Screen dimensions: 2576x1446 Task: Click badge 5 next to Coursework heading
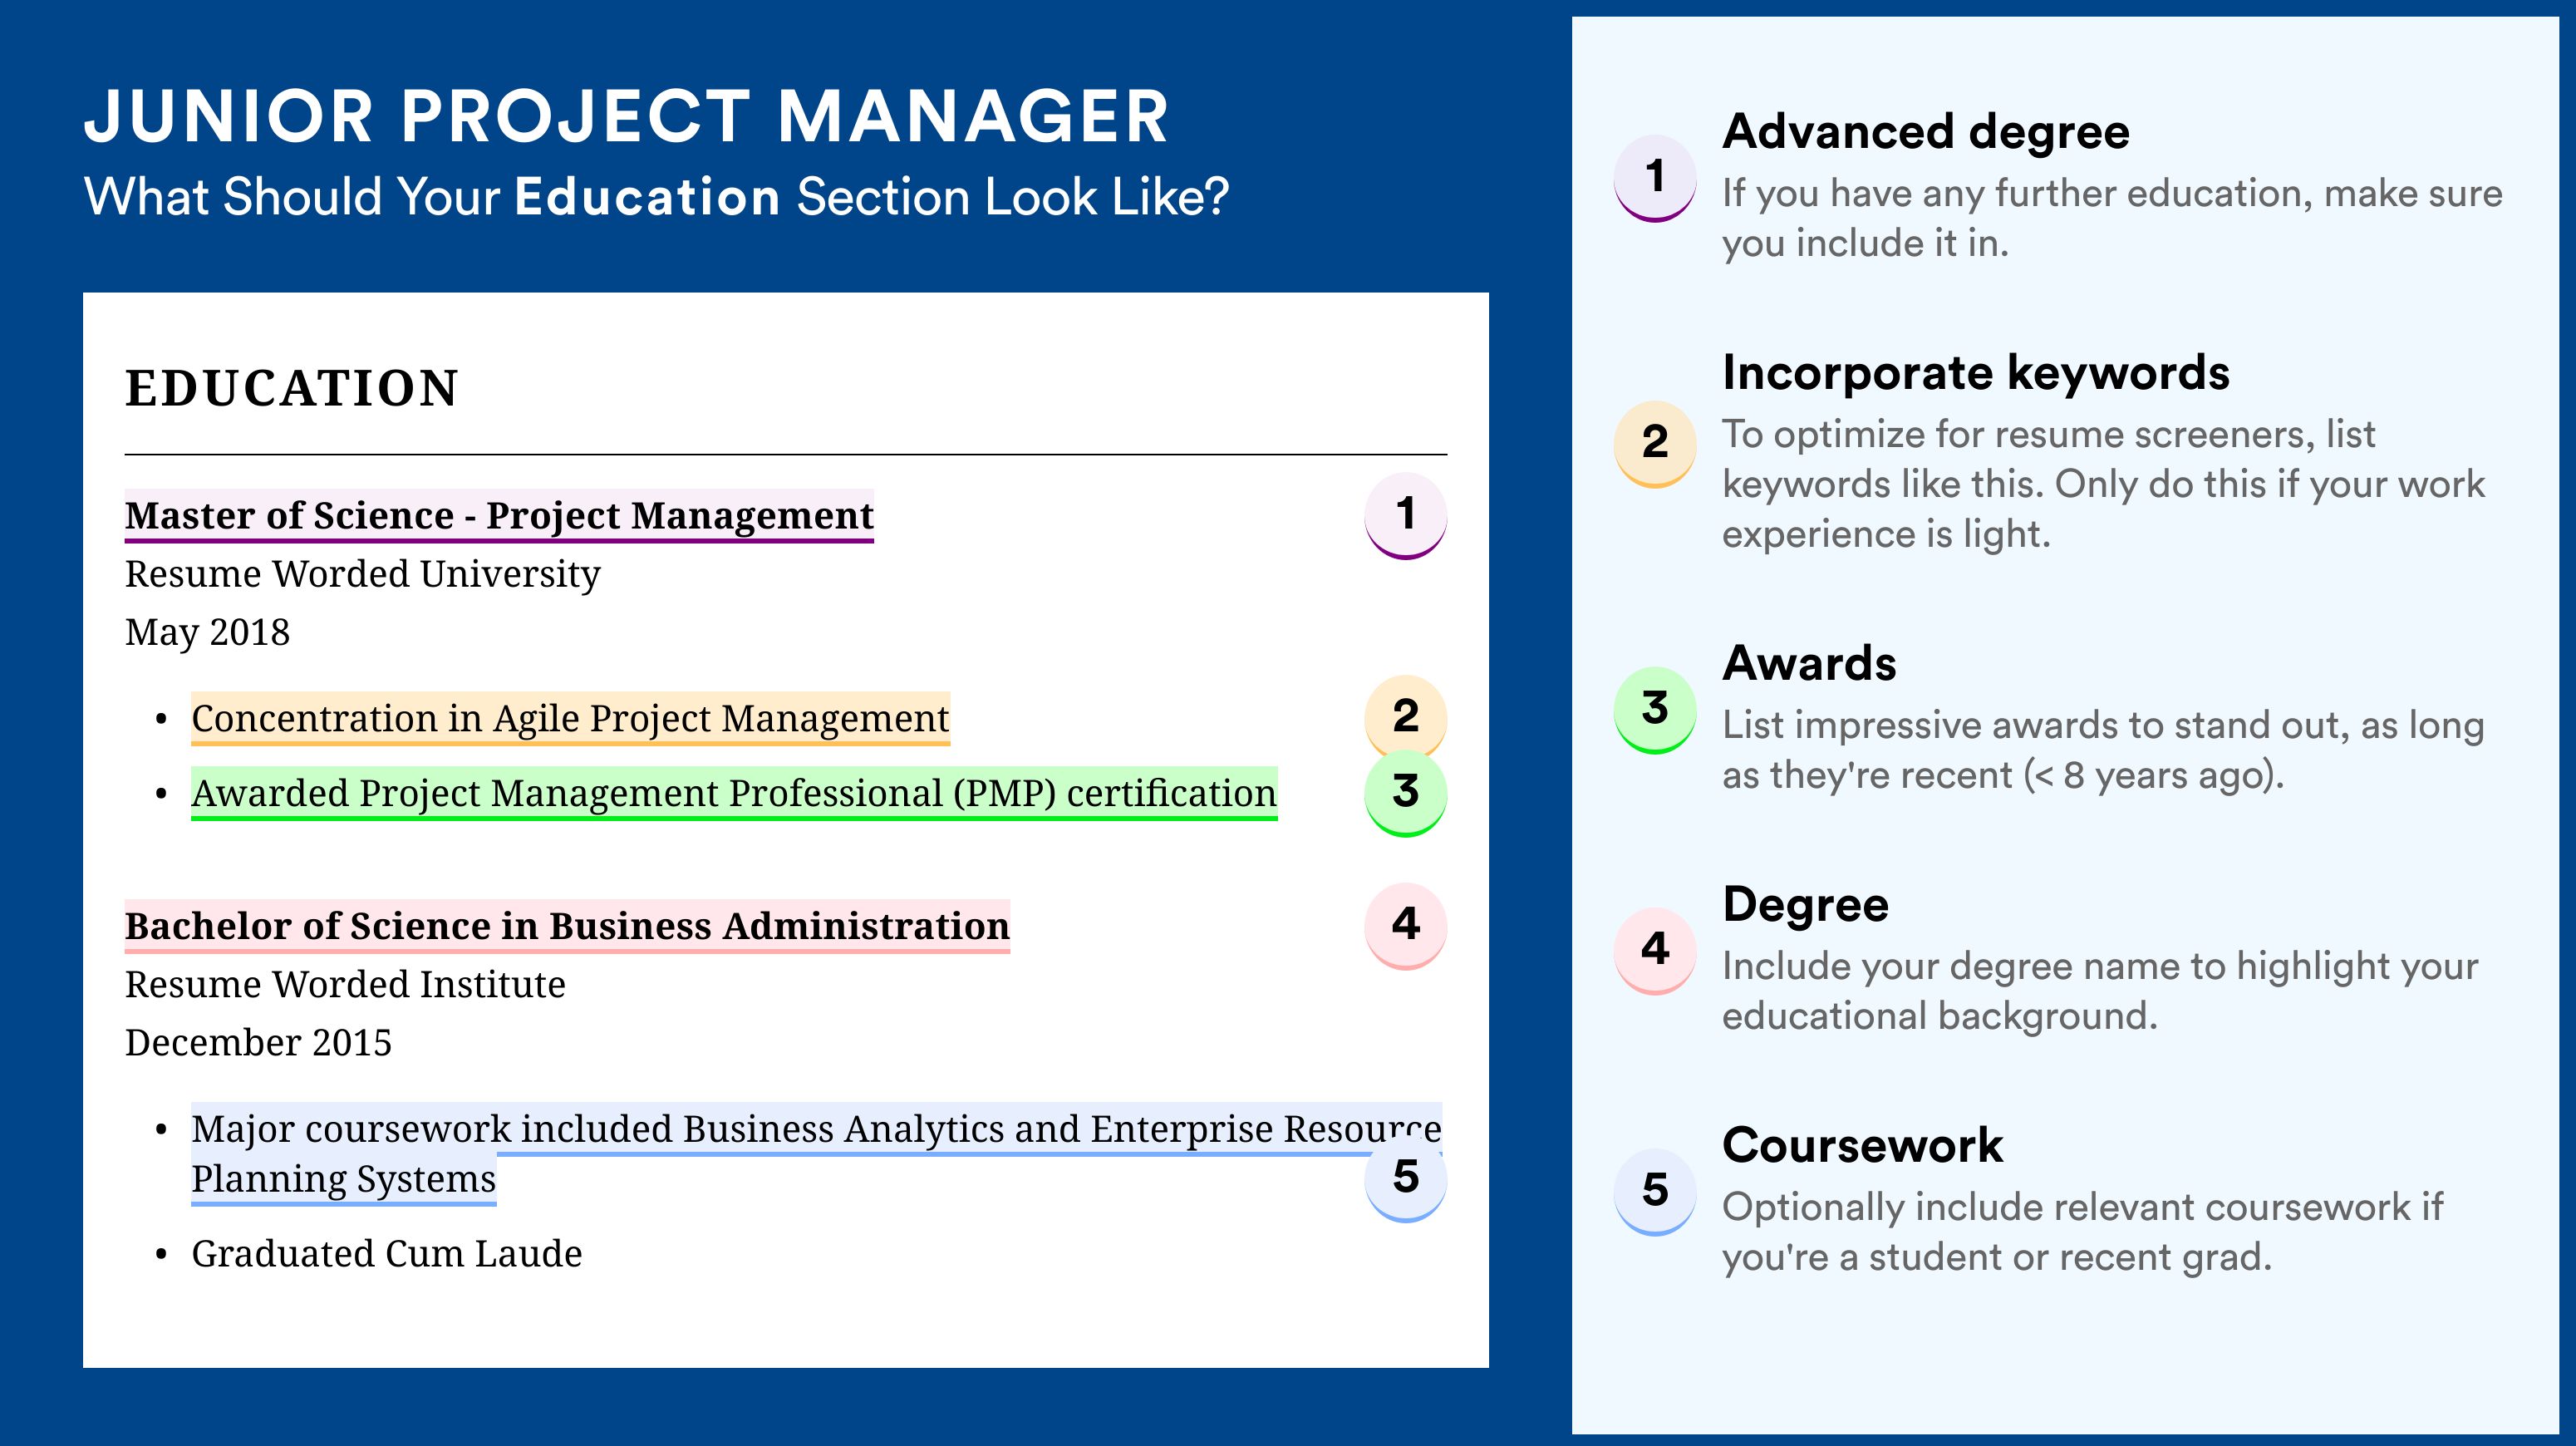click(x=1654, y=1191)
